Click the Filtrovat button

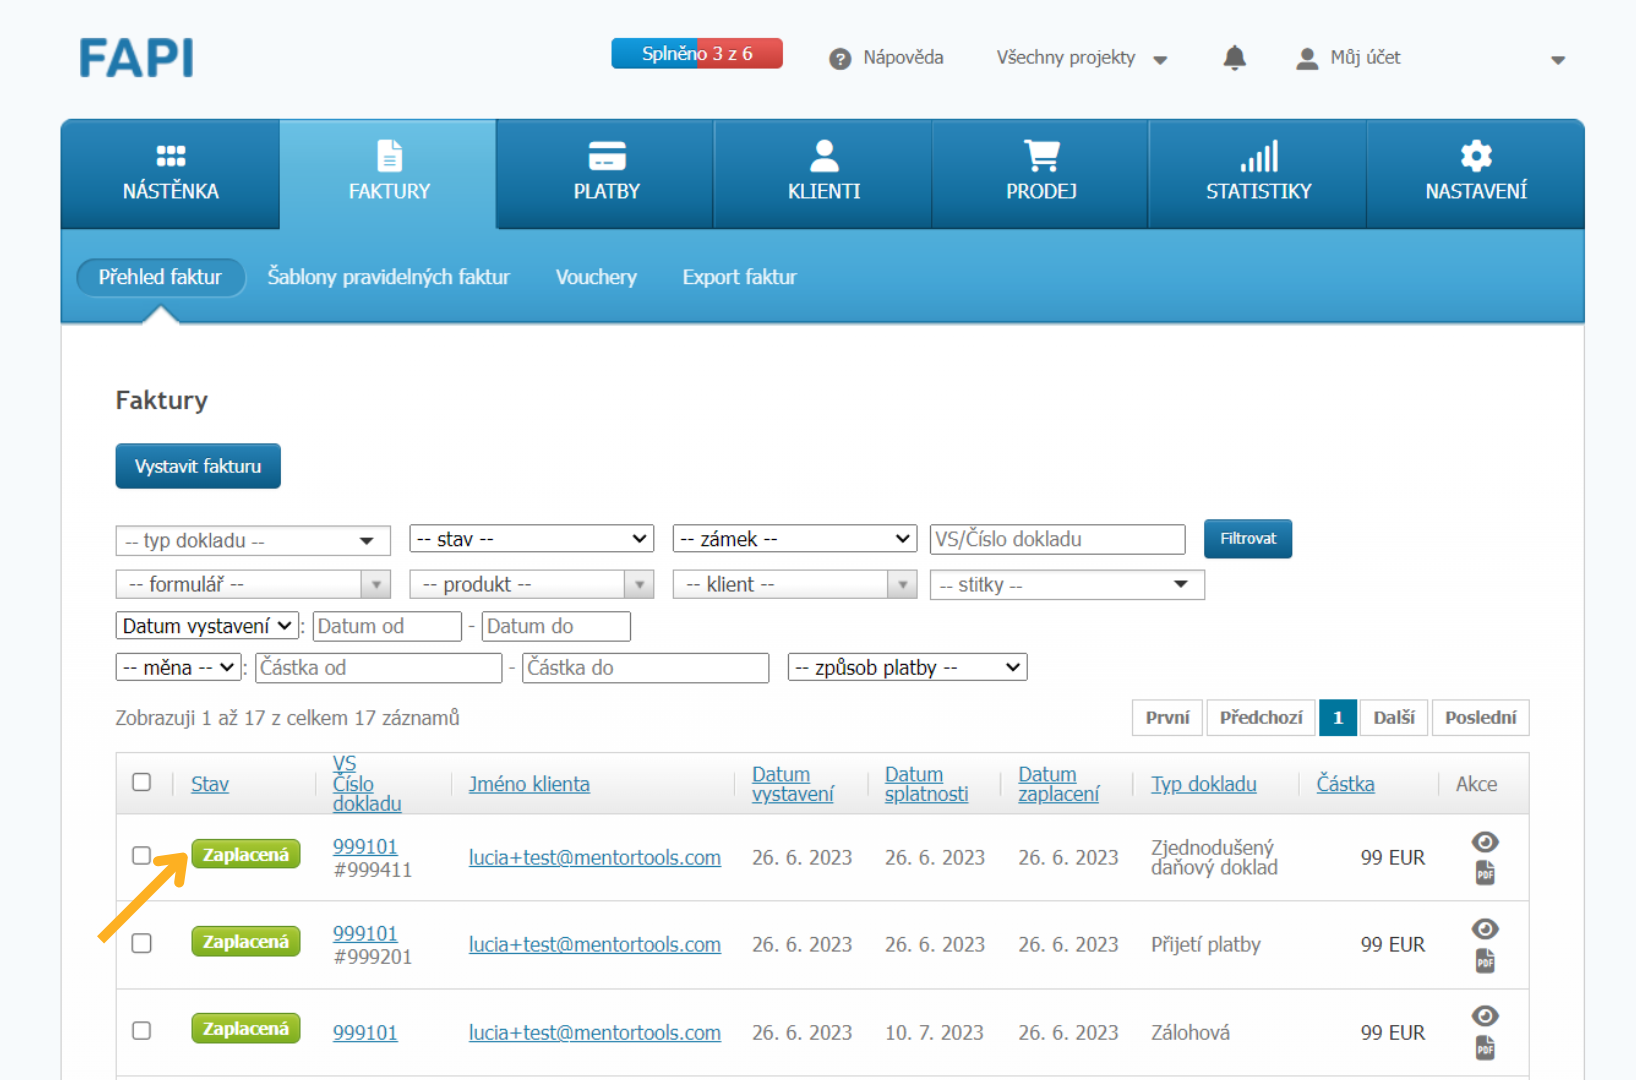pyautogui.click(x=1248, y=539)
